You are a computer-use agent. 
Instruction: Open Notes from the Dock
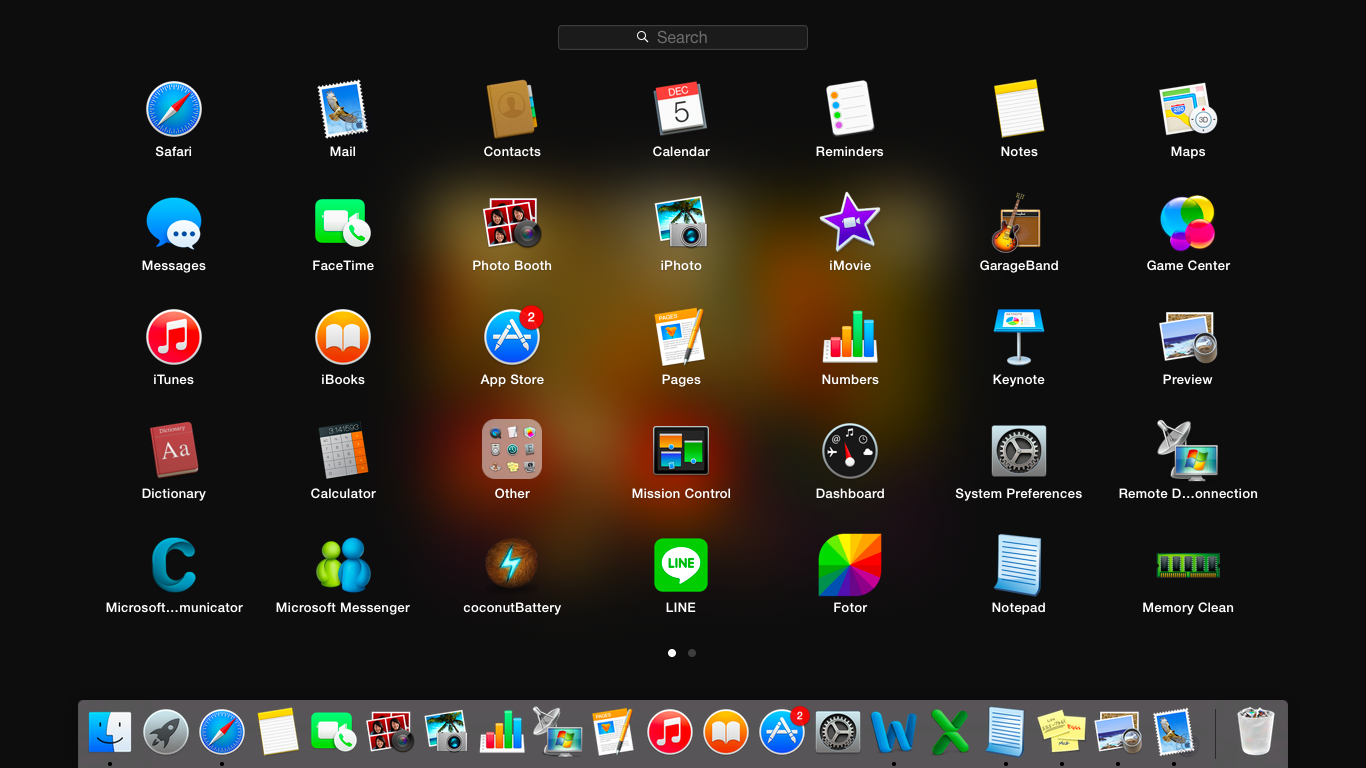coord(278,732)
